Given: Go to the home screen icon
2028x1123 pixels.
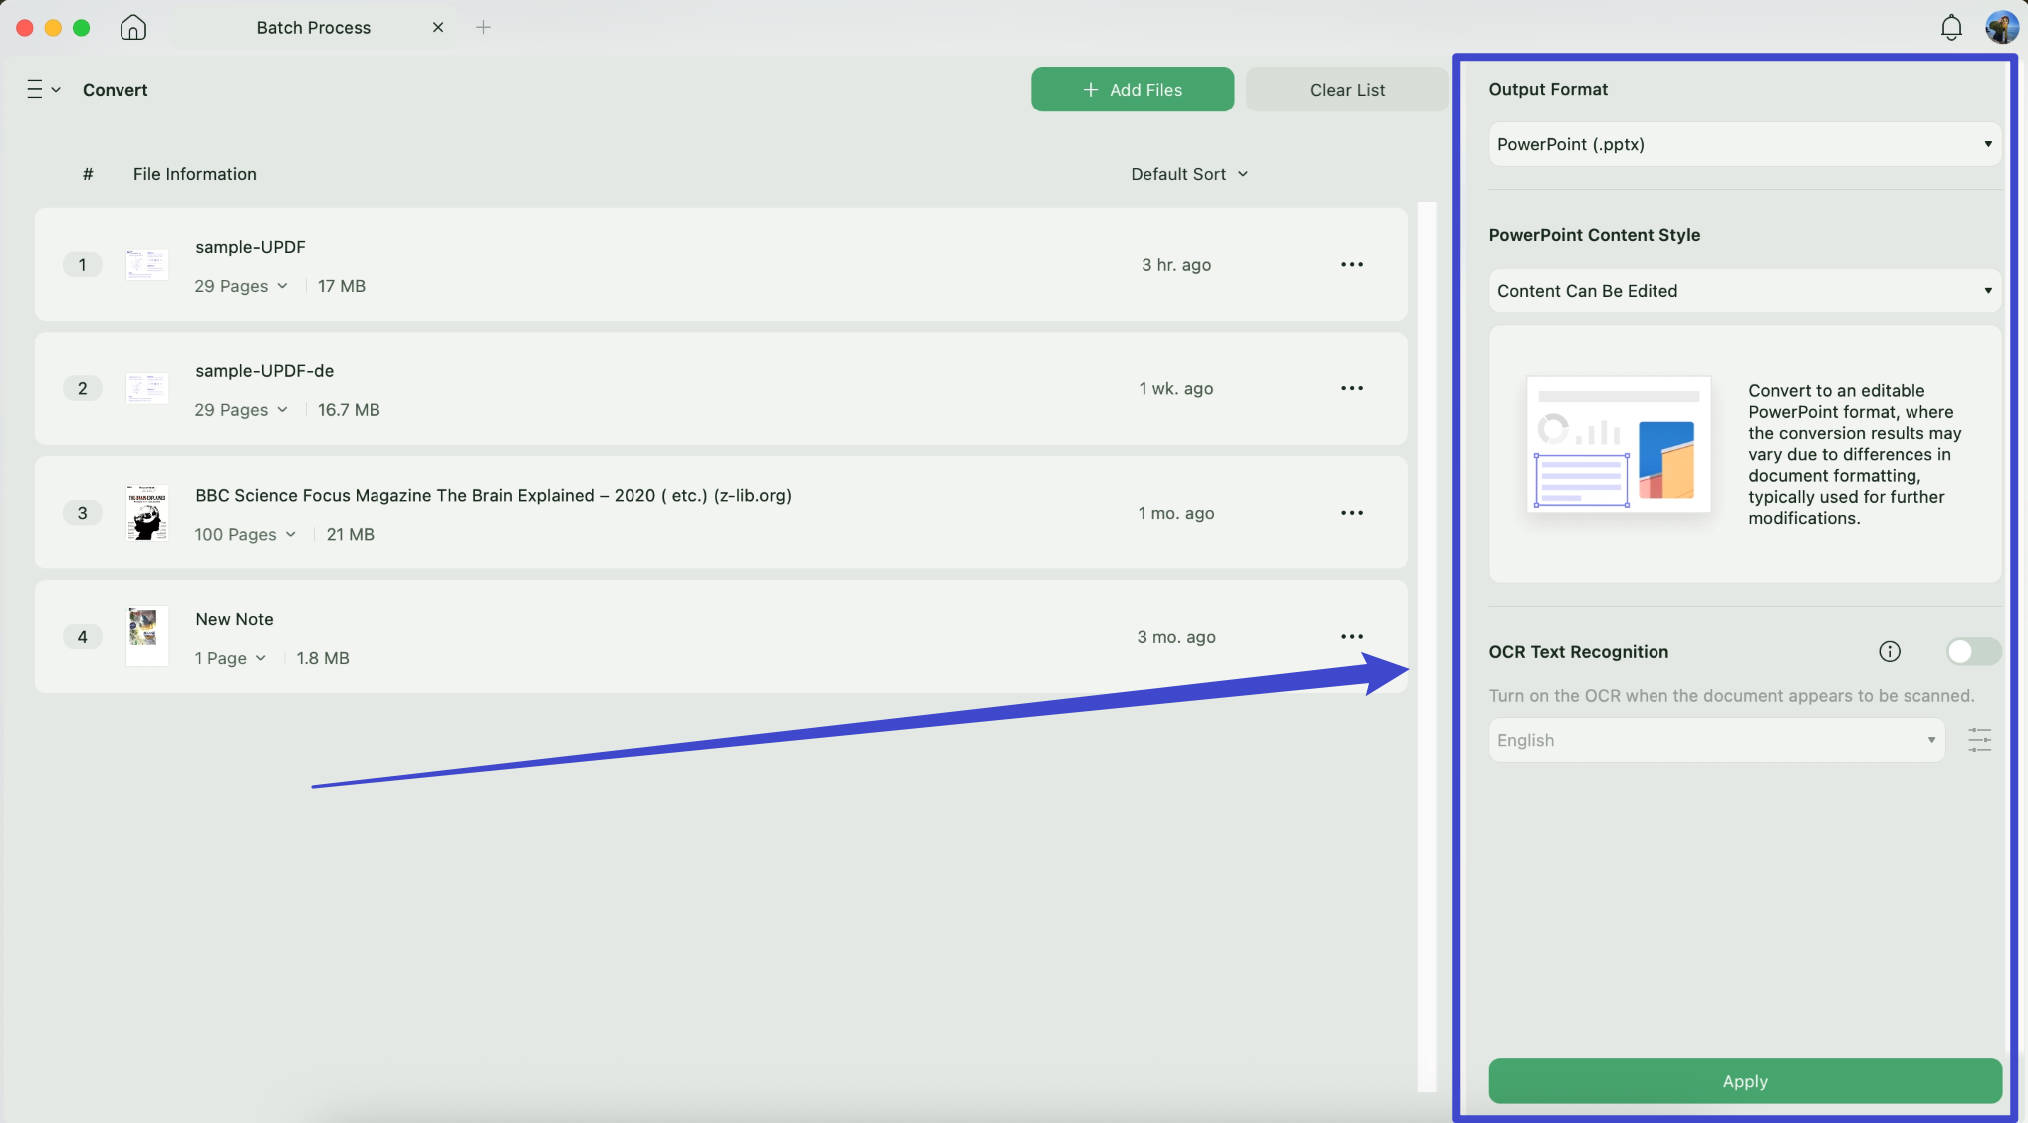Looking at the screenshot, I should (133, 27).
